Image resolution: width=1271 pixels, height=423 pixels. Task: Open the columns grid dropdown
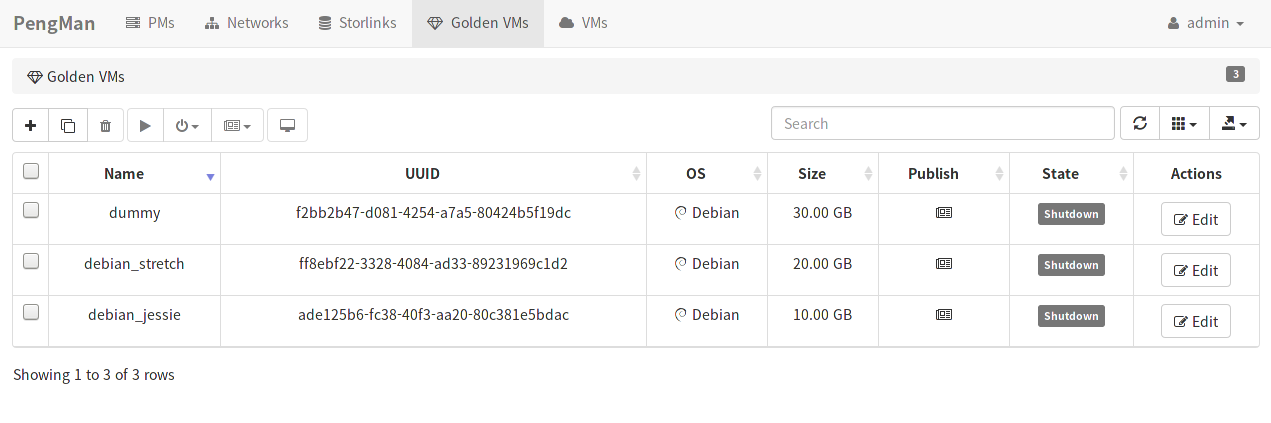click(1184, 124)
